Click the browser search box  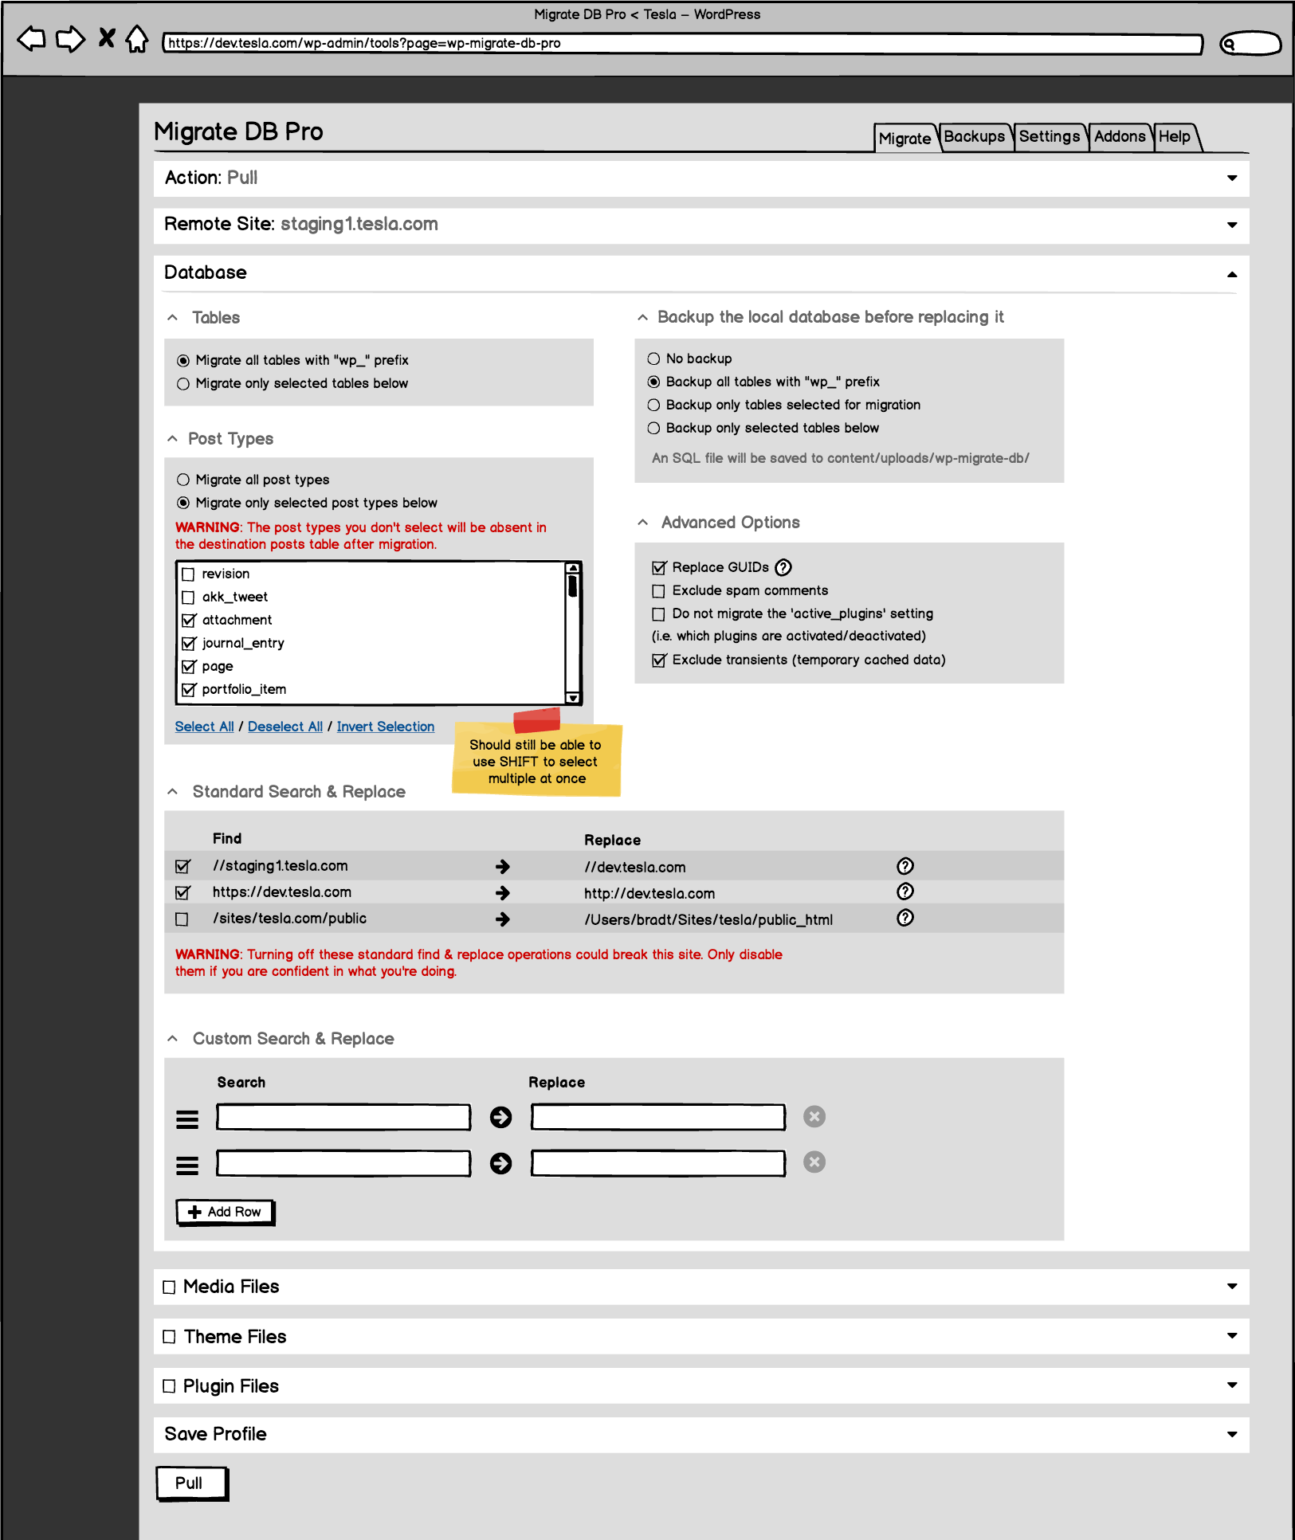click(1250, 43)
